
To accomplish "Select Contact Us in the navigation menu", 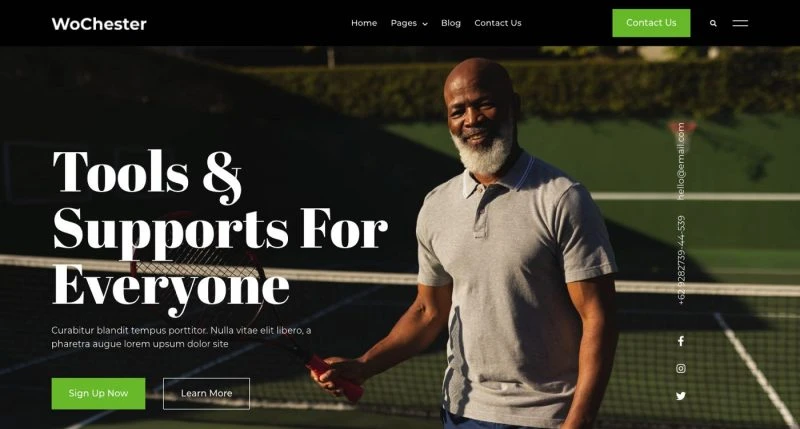I will point(497,23).
